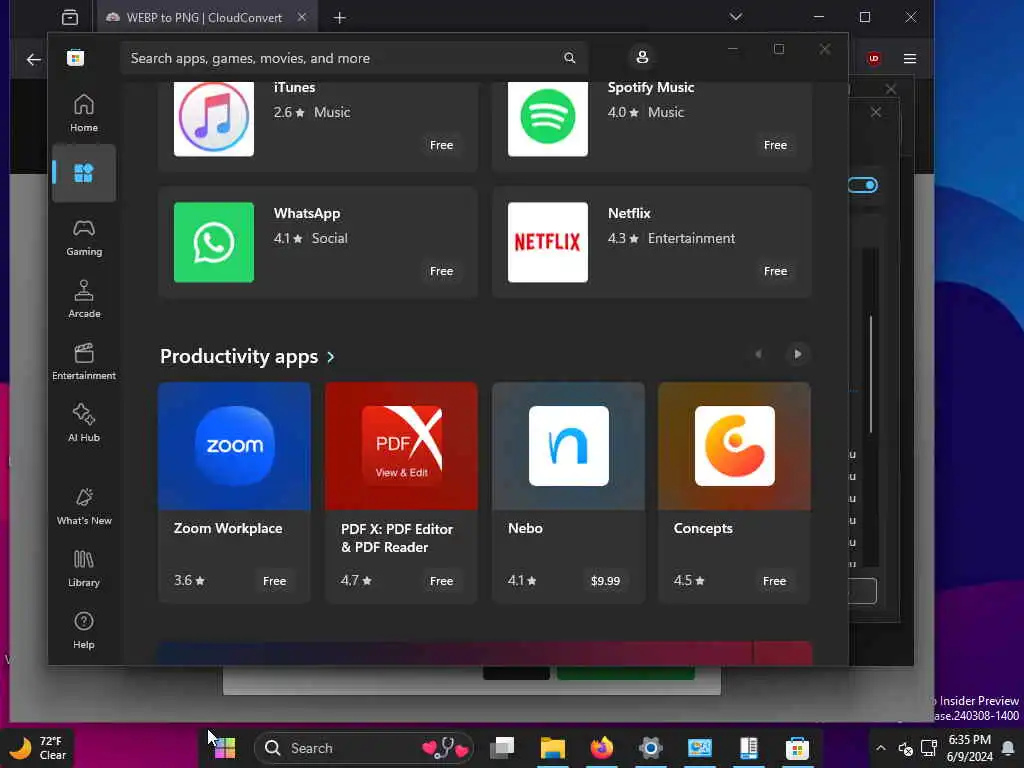Viewport: 1024px width, 768px height.
Task: Close the CloudConvert tab in Firefox
Action: click(x=302, y=18)
